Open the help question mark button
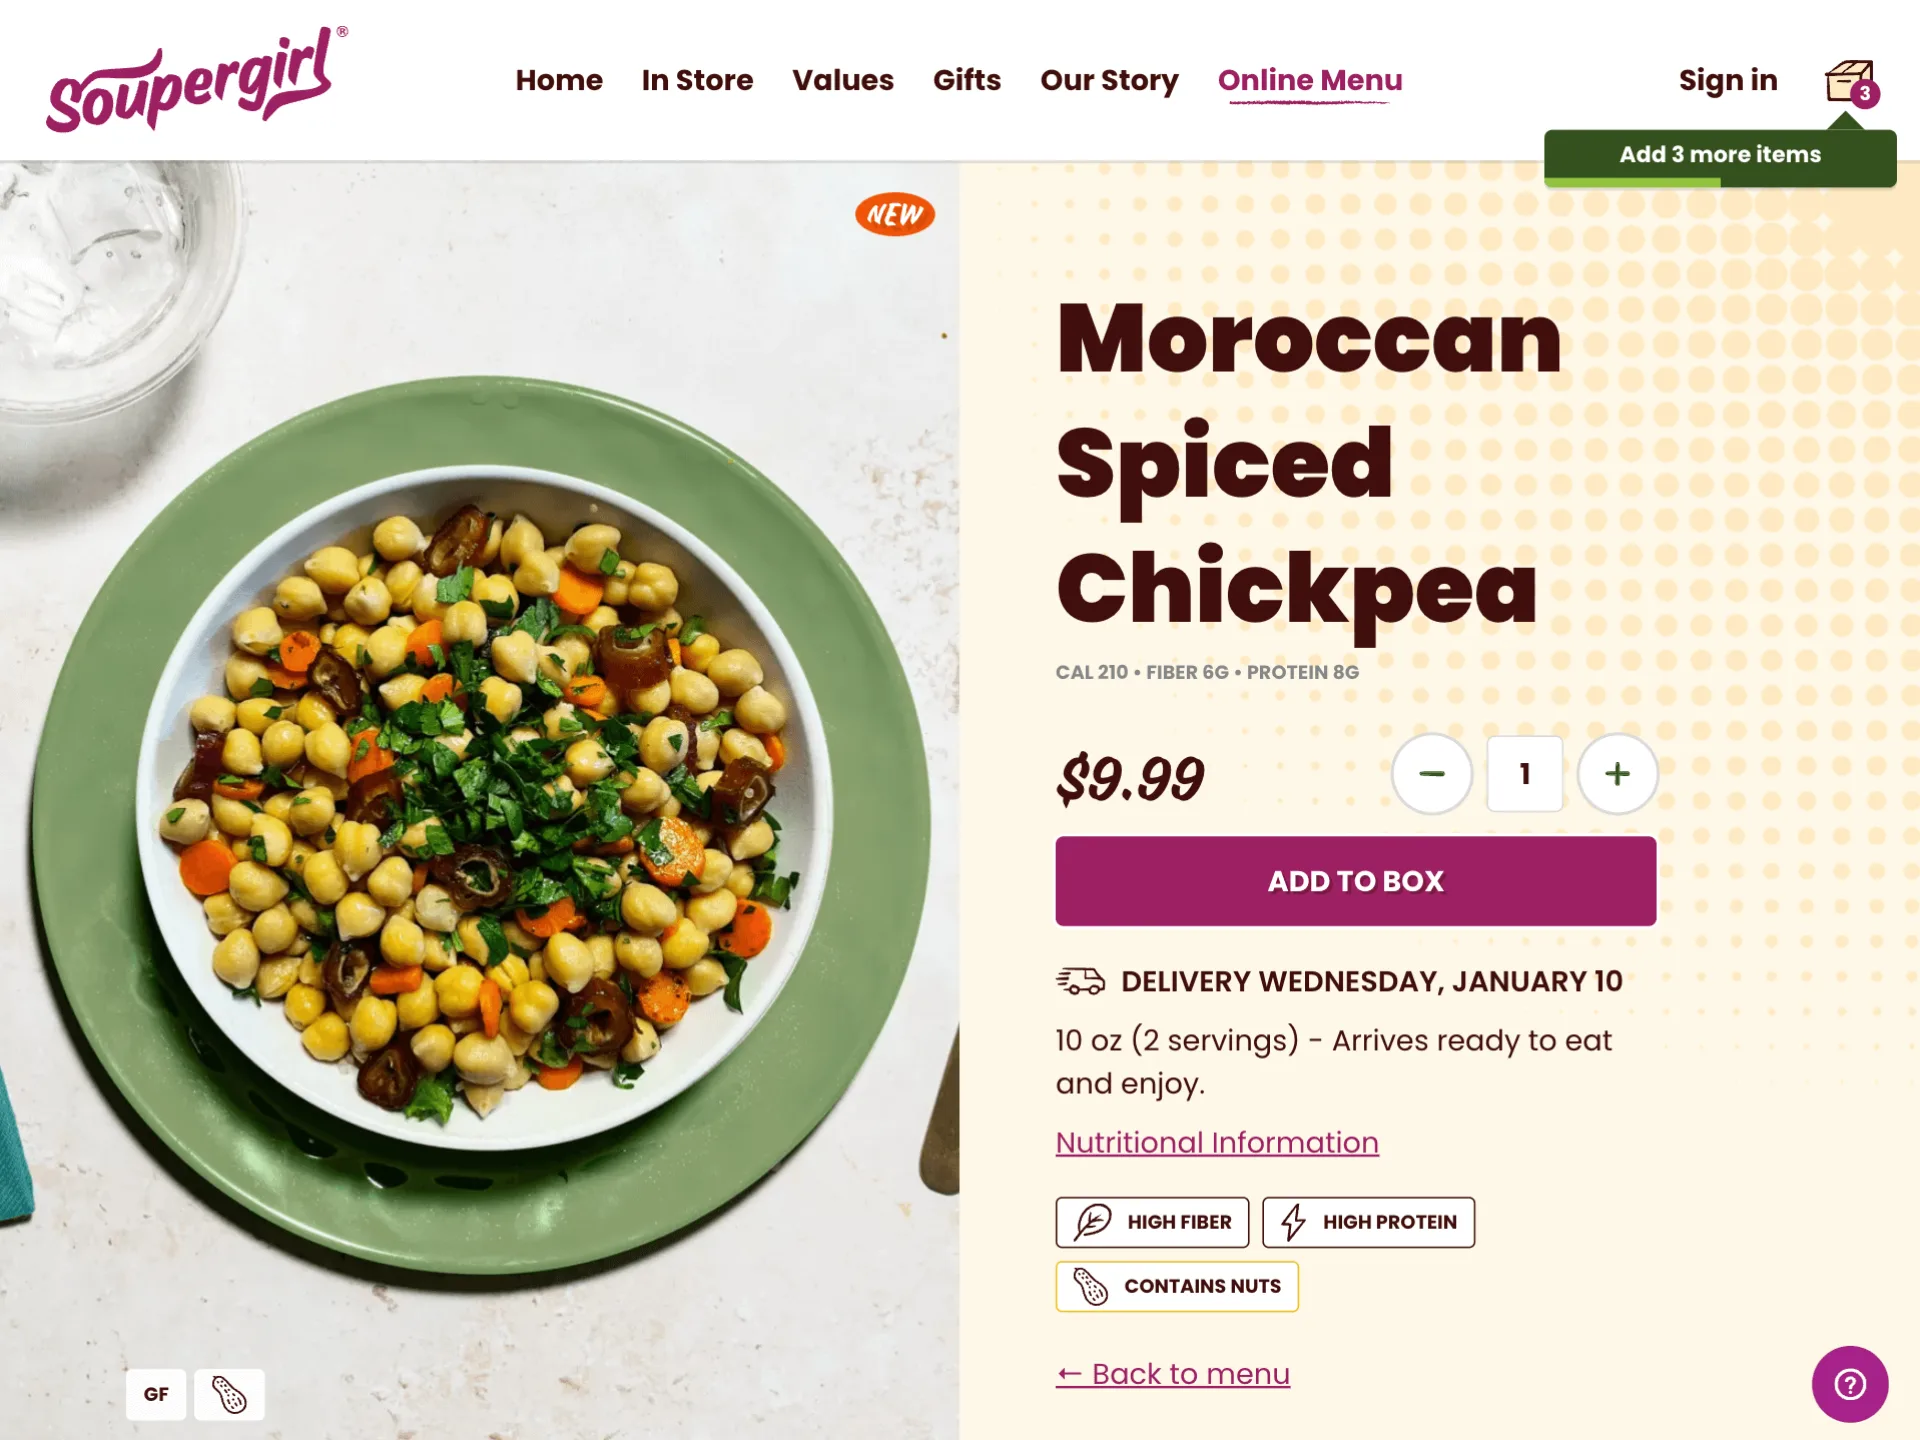 [1849, 1384]
